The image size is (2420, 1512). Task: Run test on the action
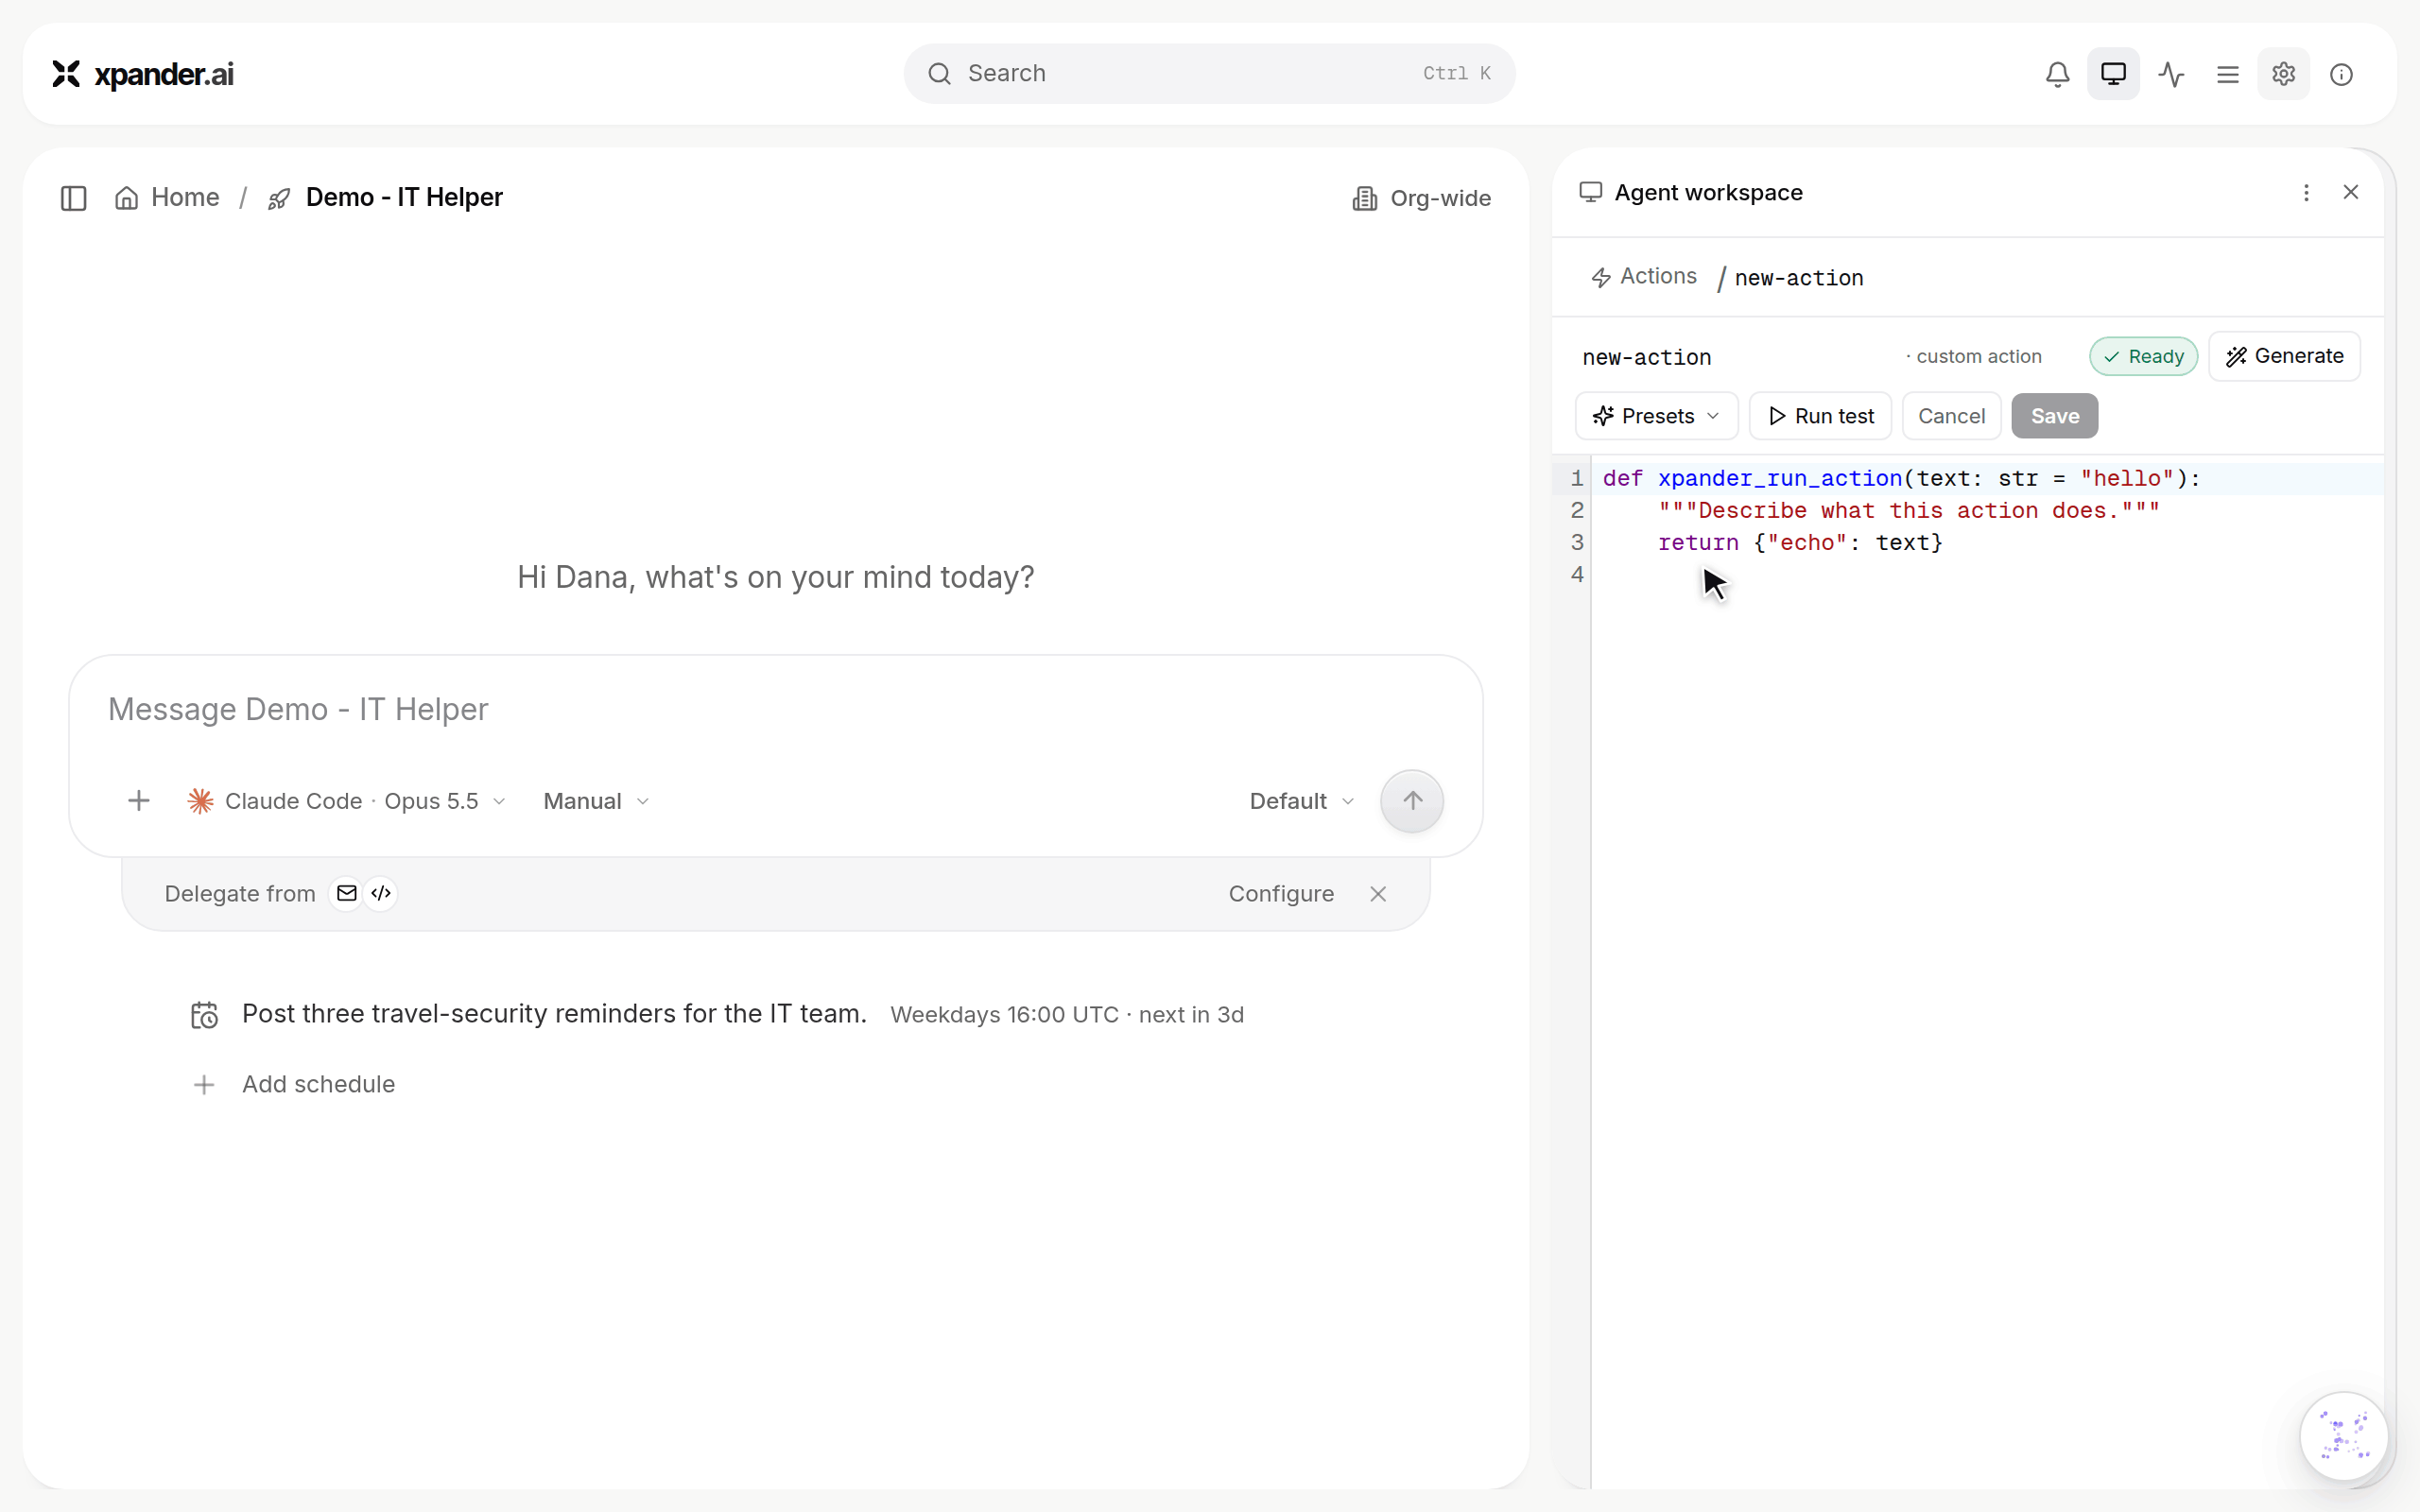pyautogui.click(x=1820, y=416)
